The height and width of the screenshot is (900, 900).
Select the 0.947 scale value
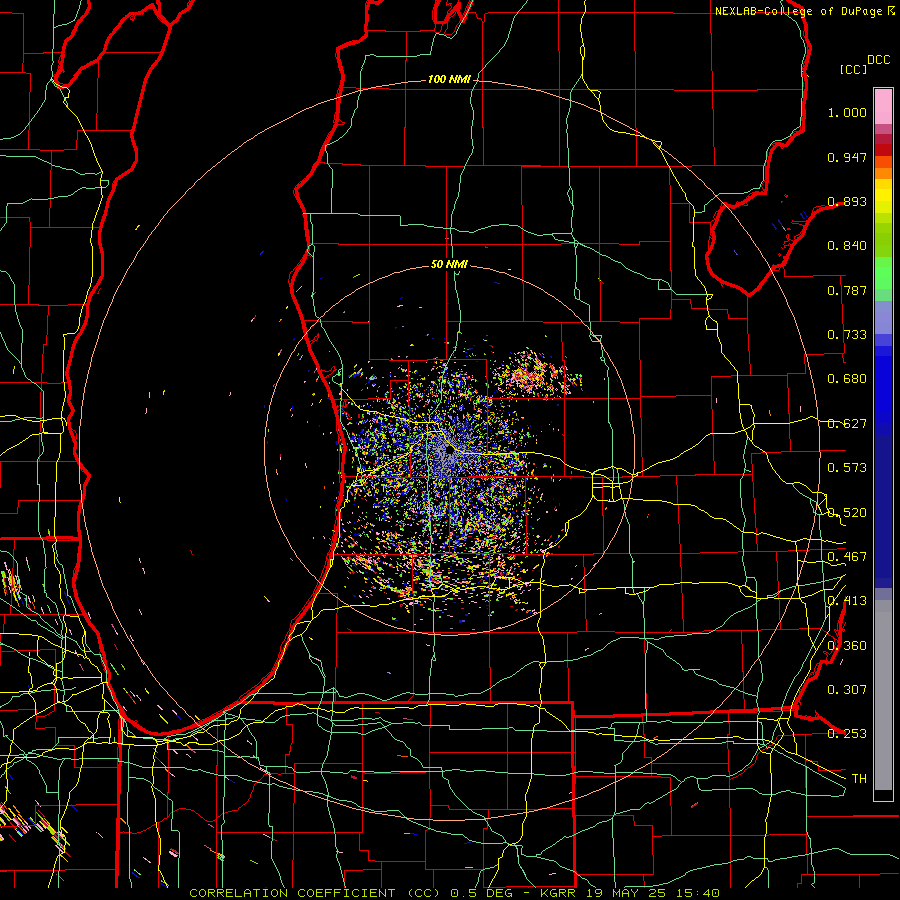point(847,157)
